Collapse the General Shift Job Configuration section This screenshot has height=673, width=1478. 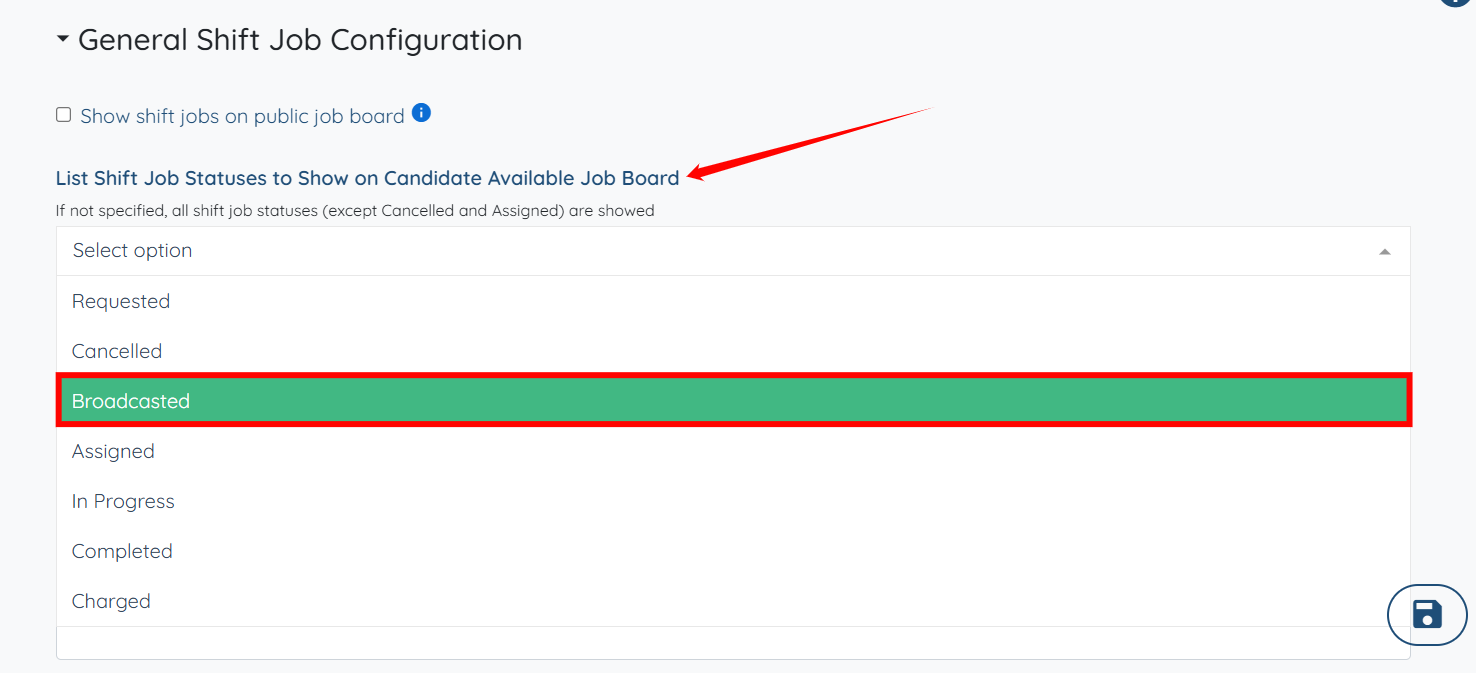pyautogui.click(x=63, y=40)
